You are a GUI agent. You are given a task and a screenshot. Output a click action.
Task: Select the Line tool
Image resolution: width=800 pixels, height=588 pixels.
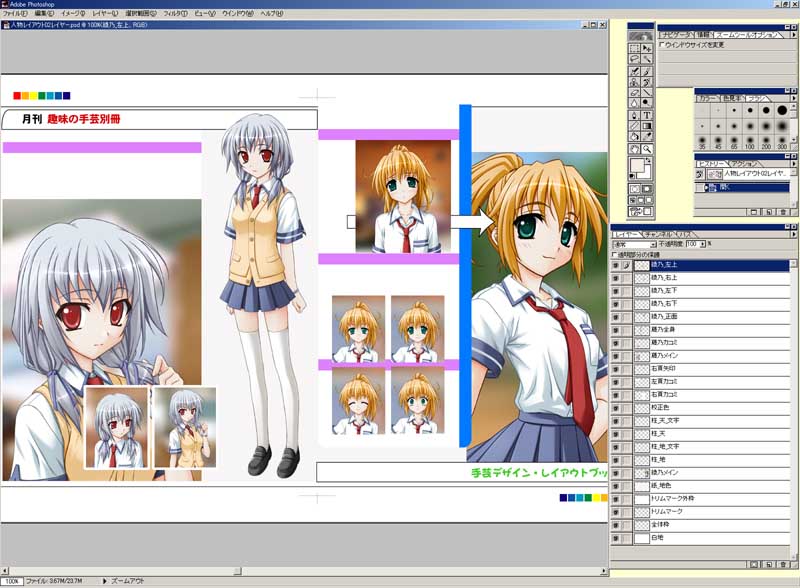[x=647, y=93]
